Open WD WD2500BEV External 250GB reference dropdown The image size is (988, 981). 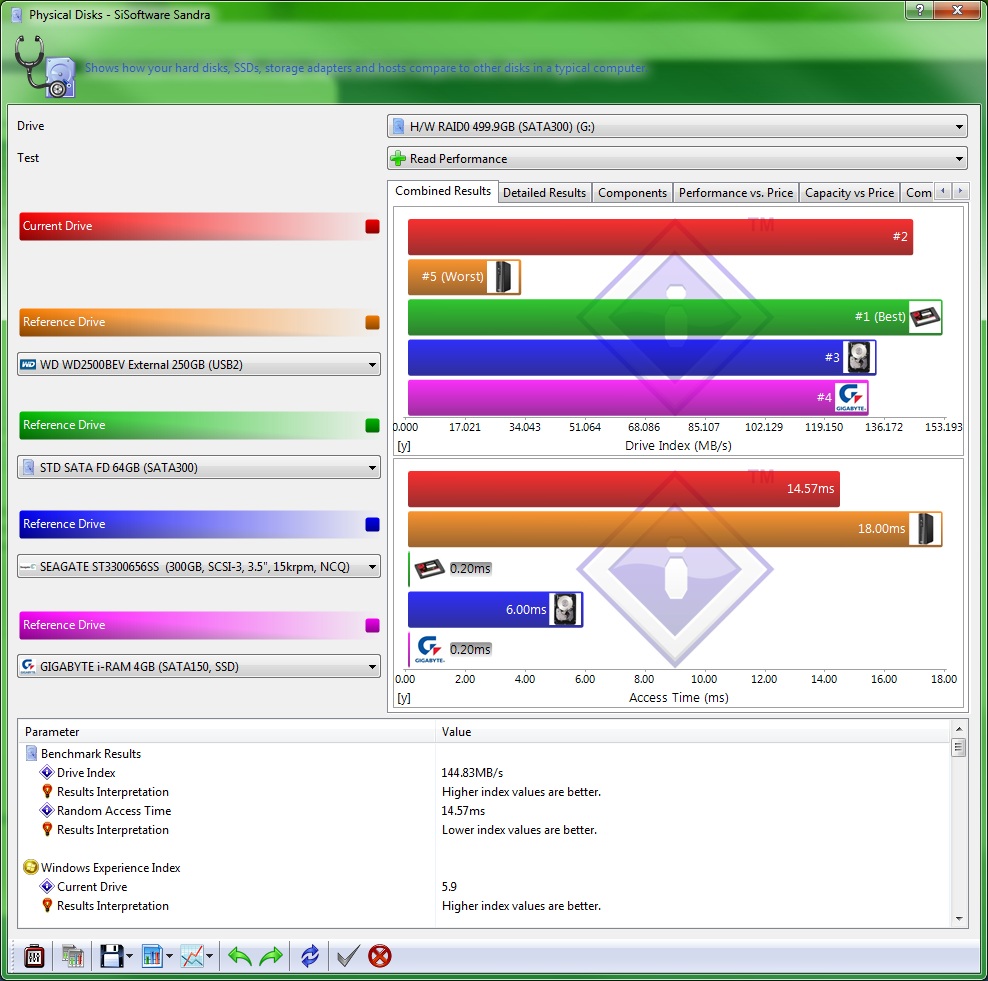click(x=198, y=364)
